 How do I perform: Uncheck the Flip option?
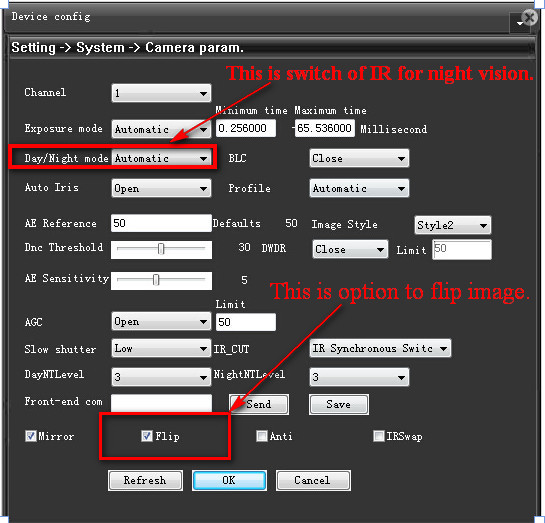coord(147,436)
